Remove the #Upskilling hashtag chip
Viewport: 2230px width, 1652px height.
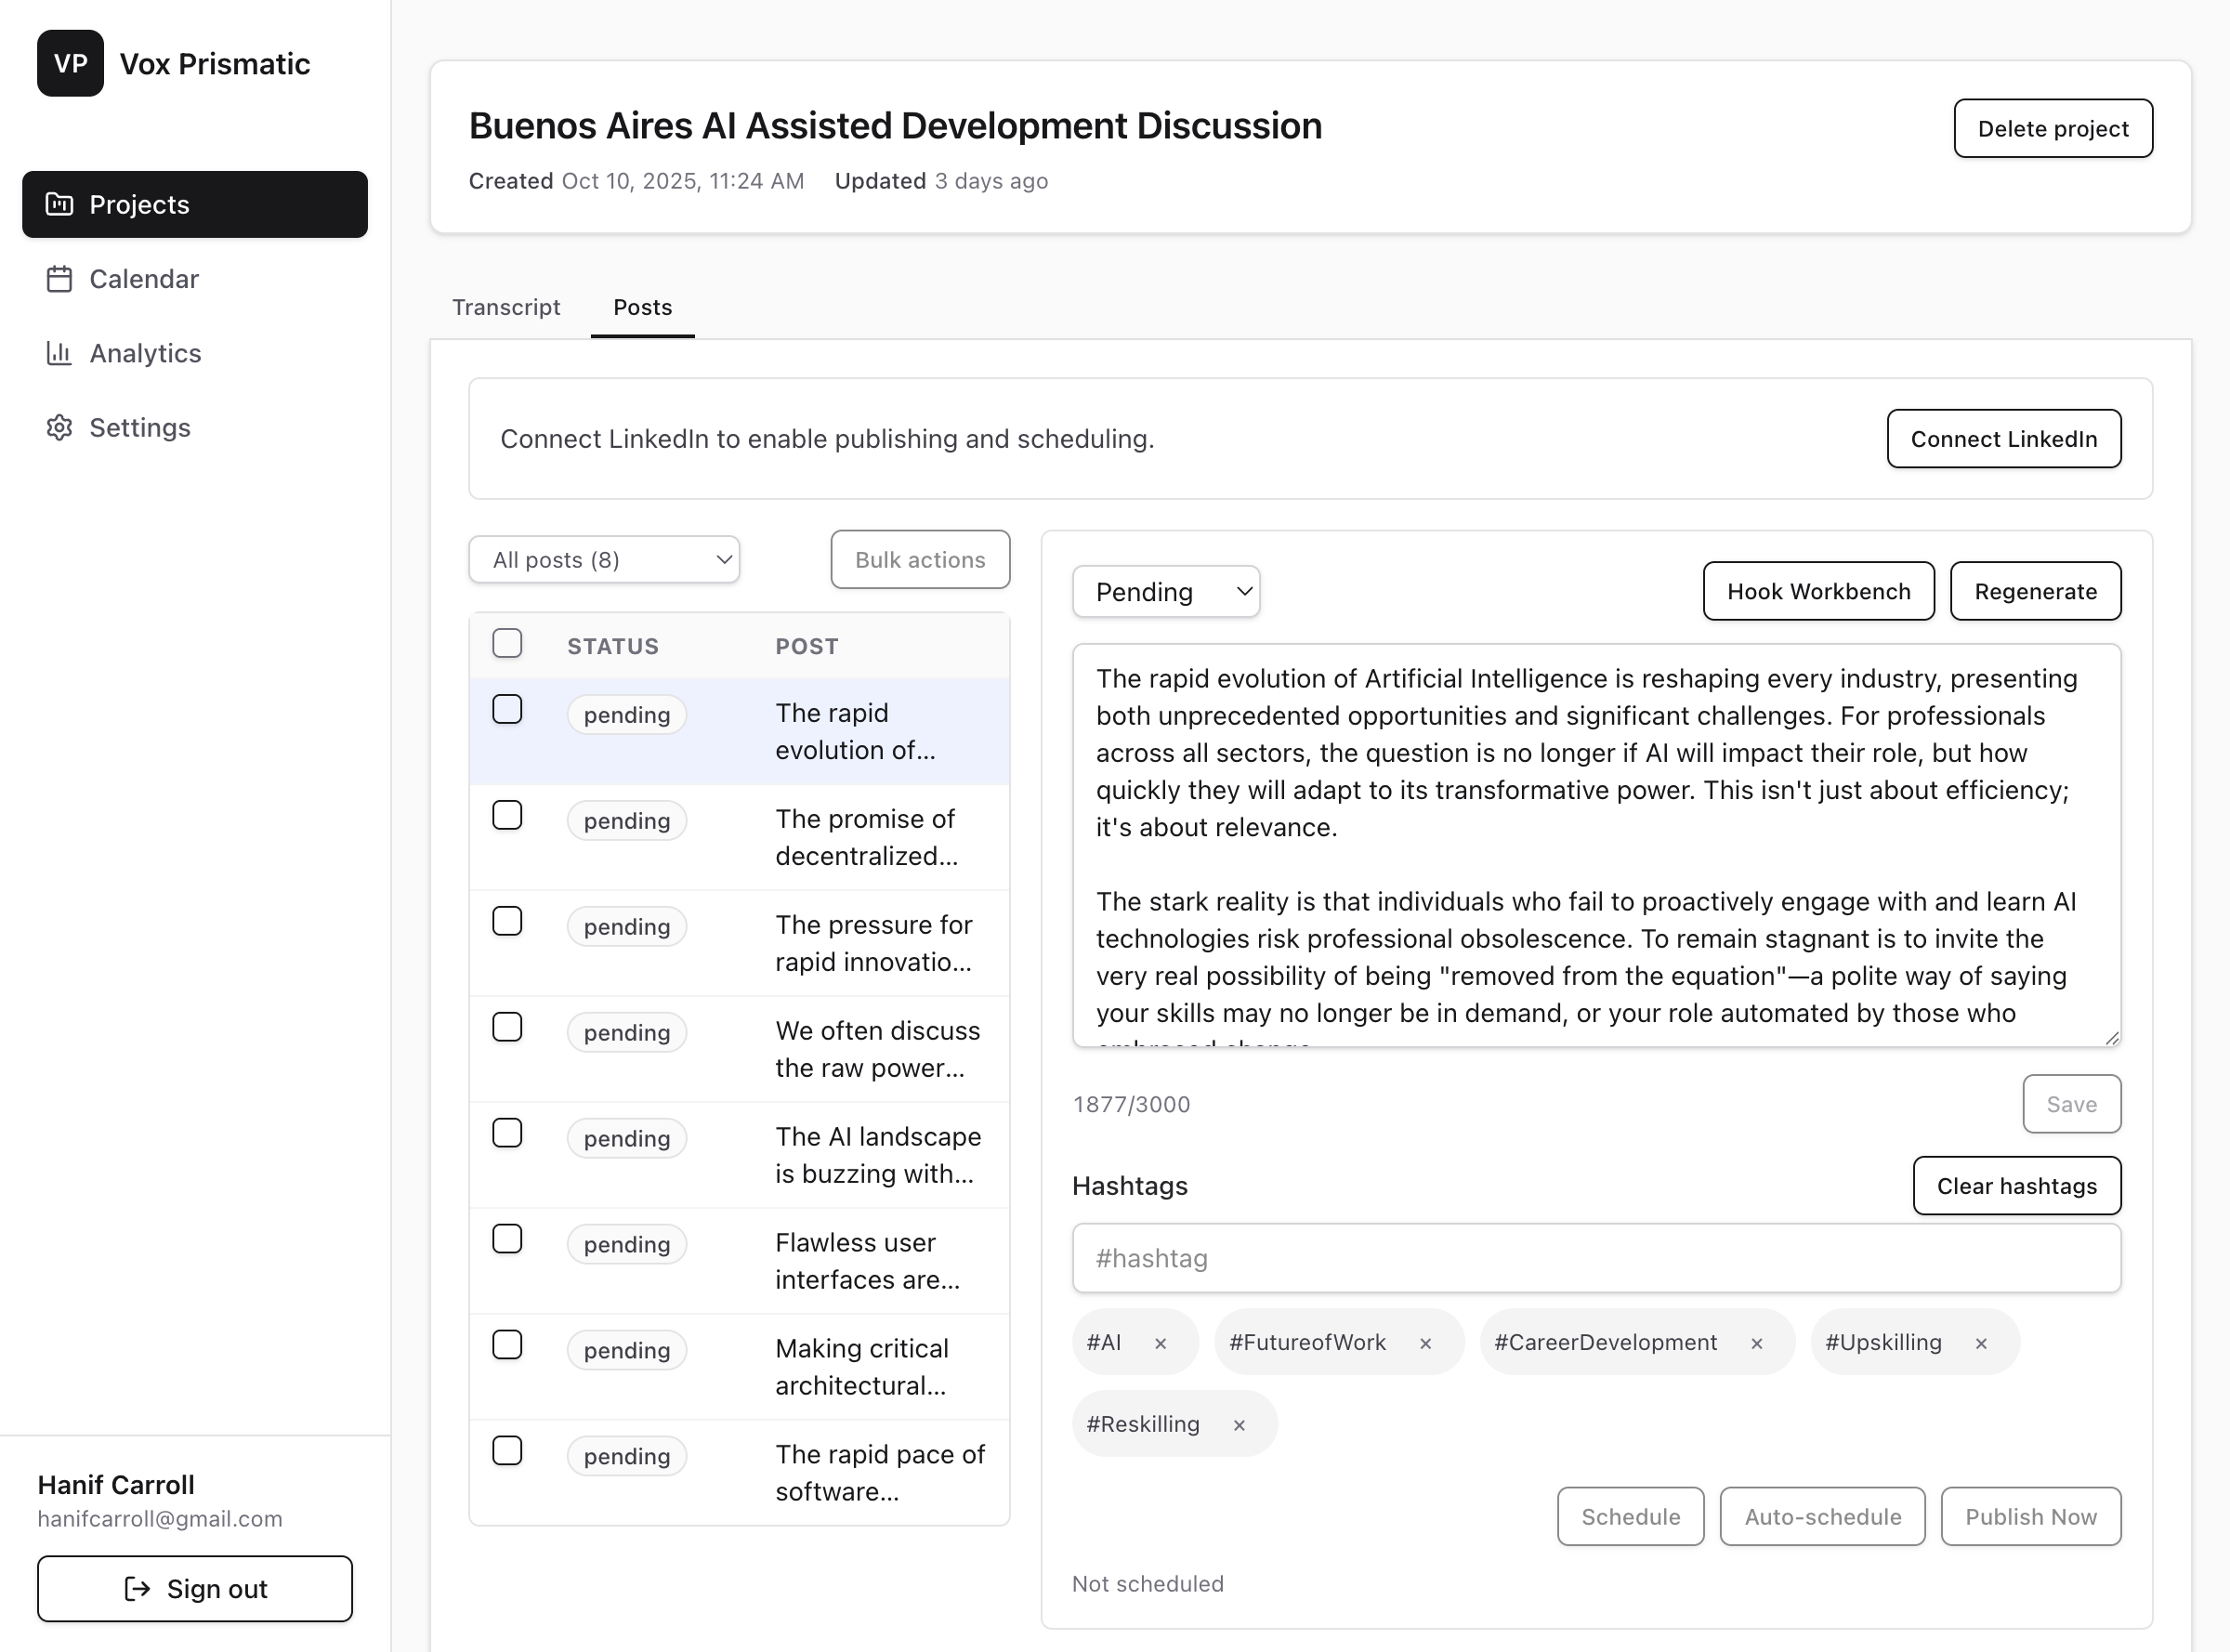coord(1980,1342)
